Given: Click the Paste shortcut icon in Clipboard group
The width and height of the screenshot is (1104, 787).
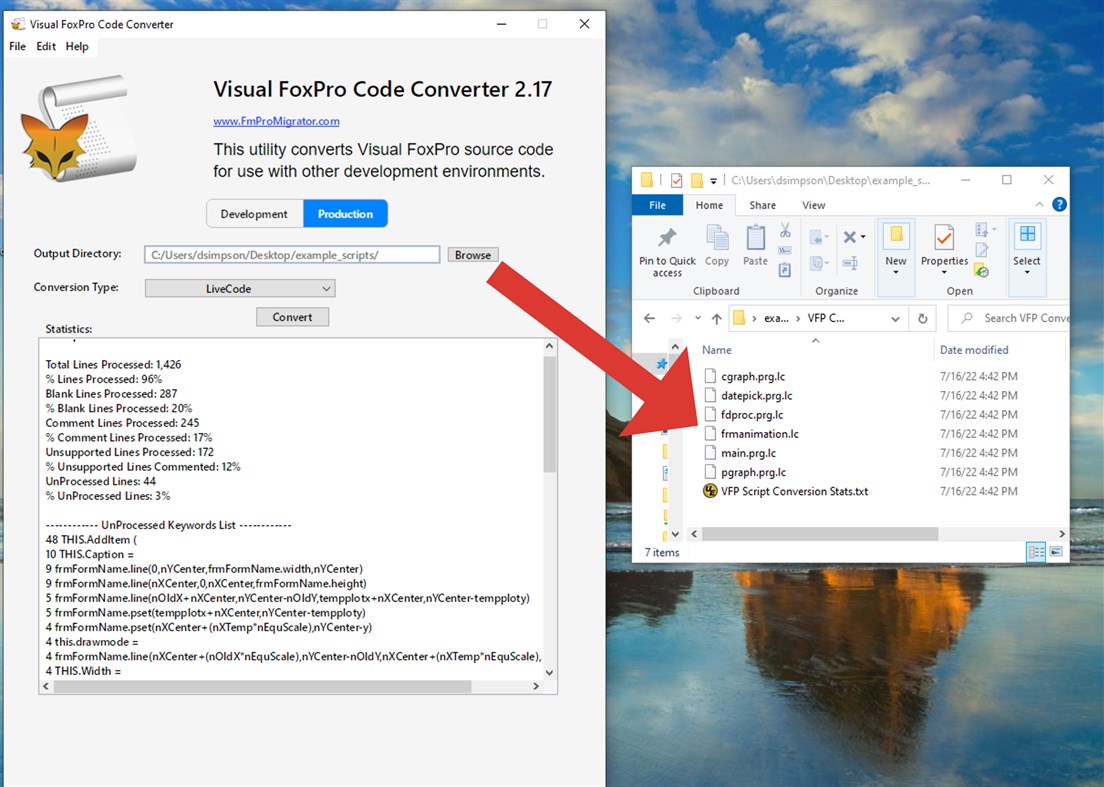Looking at the screenshot, I should (x=785, y=270).
